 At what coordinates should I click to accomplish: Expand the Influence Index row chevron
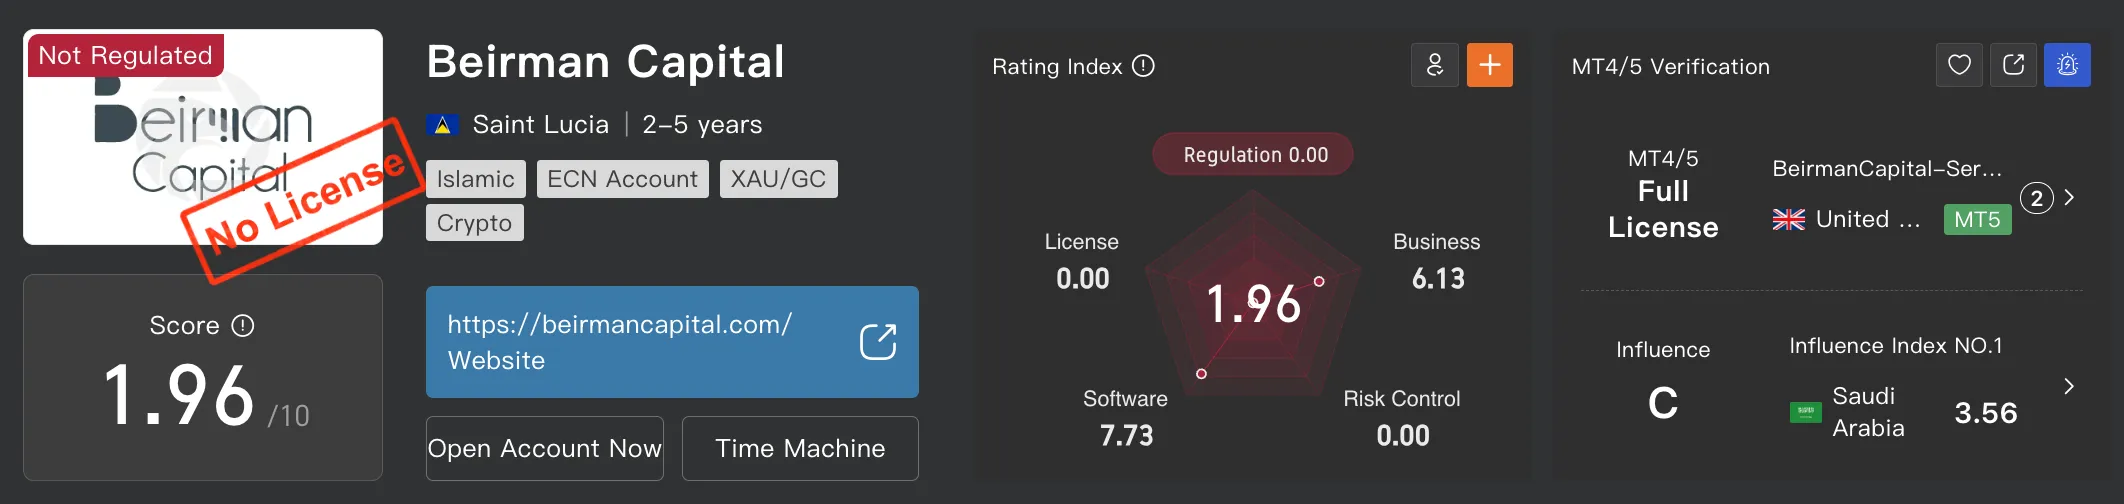coord(2070,386)
